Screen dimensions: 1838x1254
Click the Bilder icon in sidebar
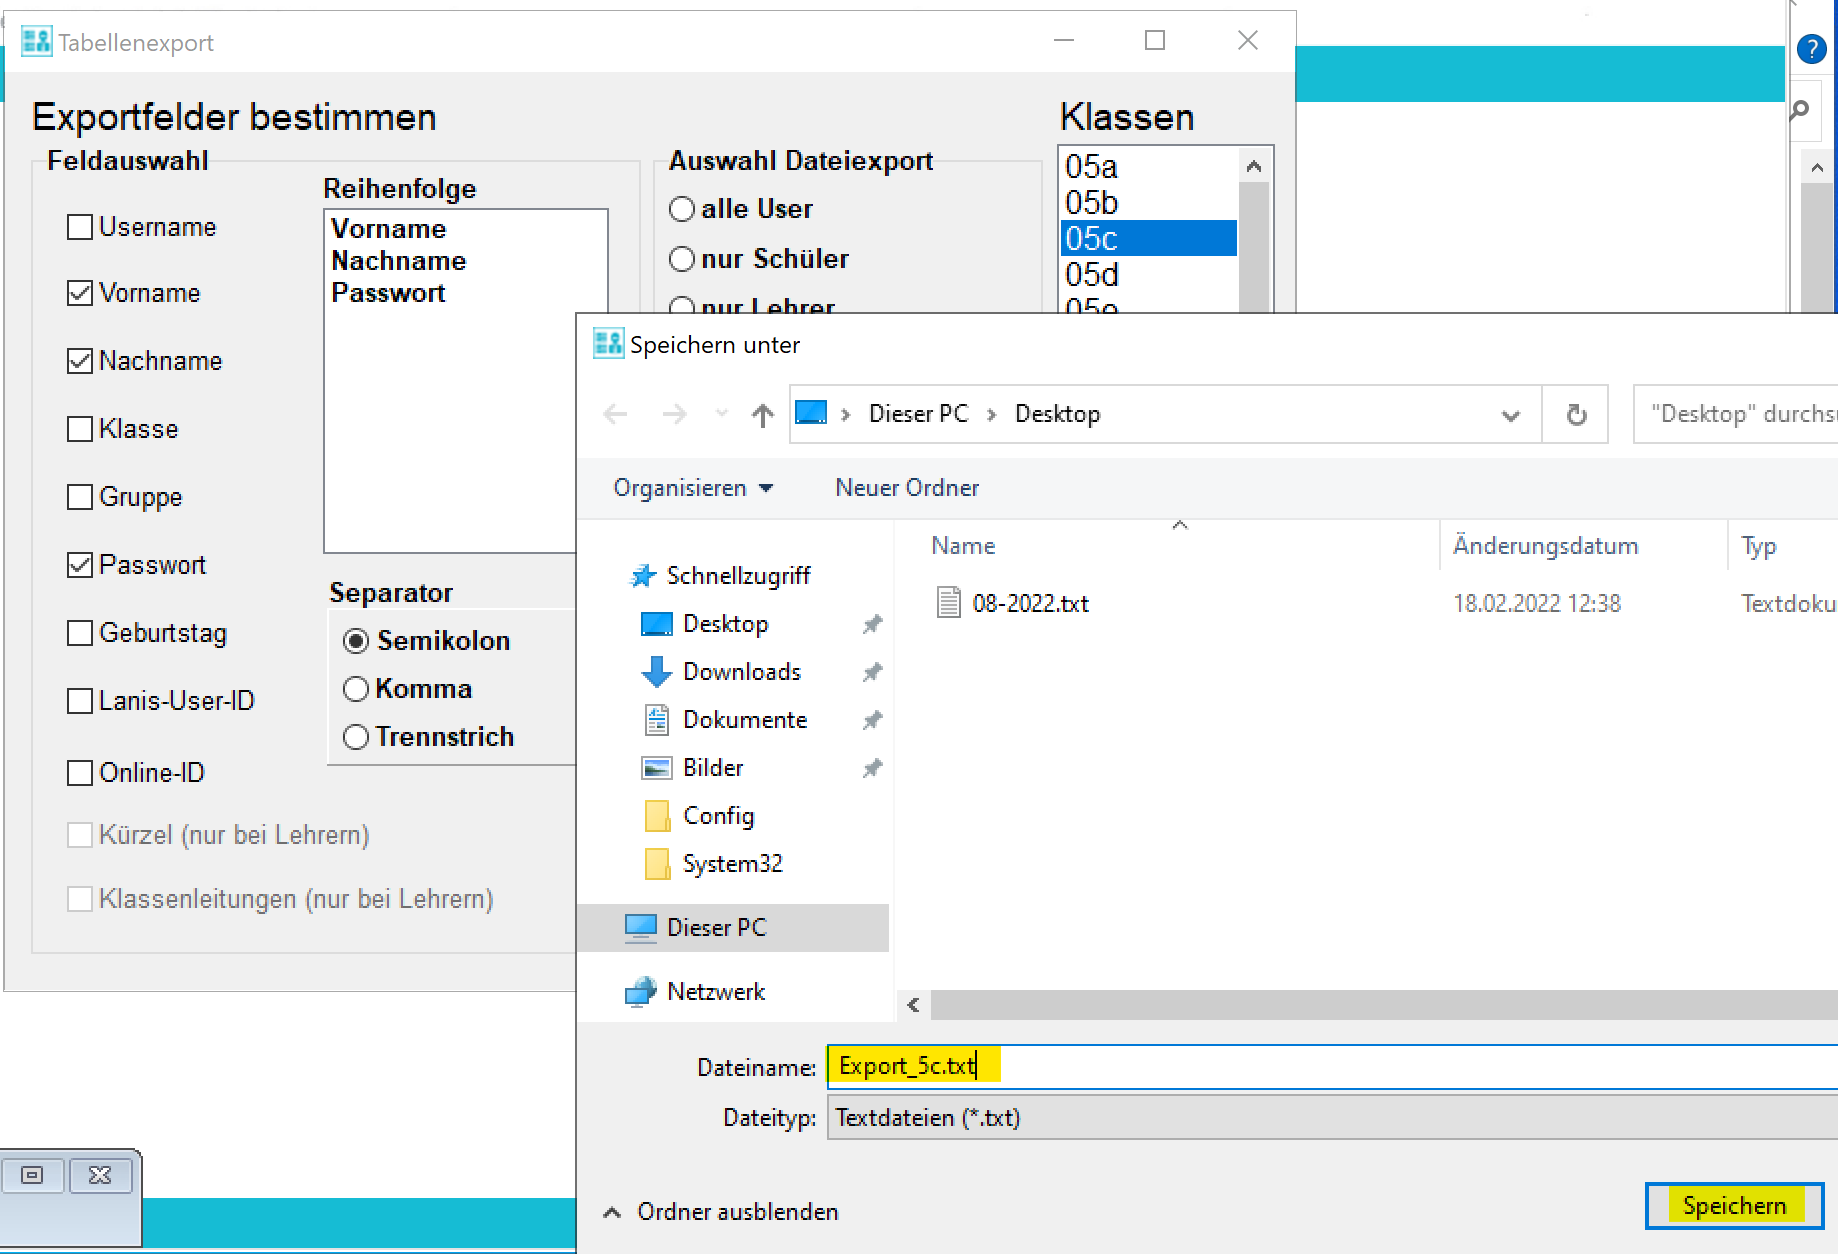[x=656, y=768]
